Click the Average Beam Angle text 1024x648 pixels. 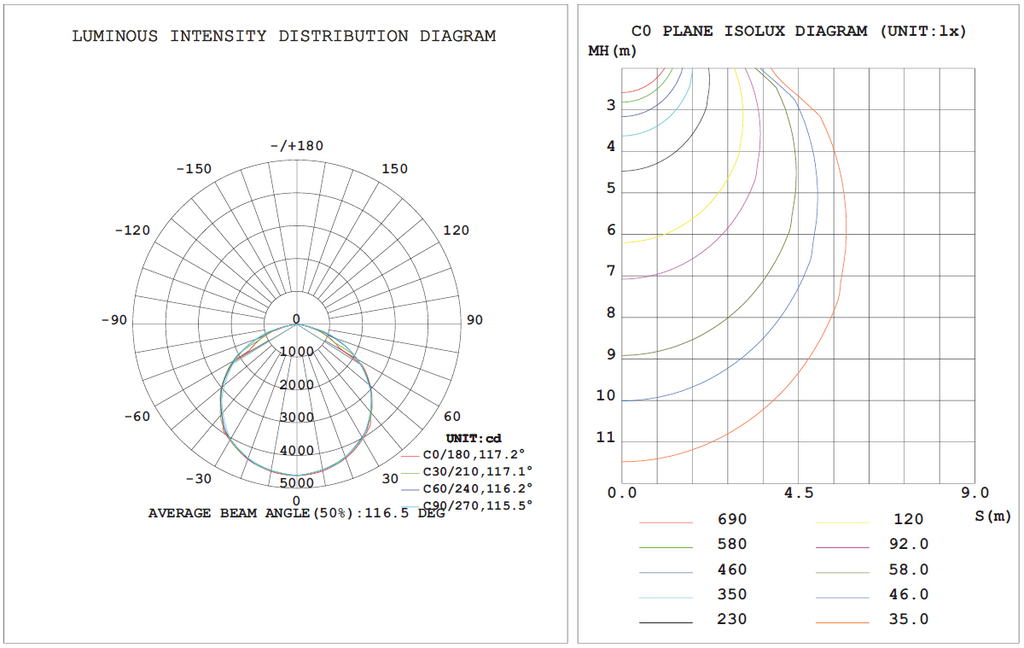click(296, 513)
